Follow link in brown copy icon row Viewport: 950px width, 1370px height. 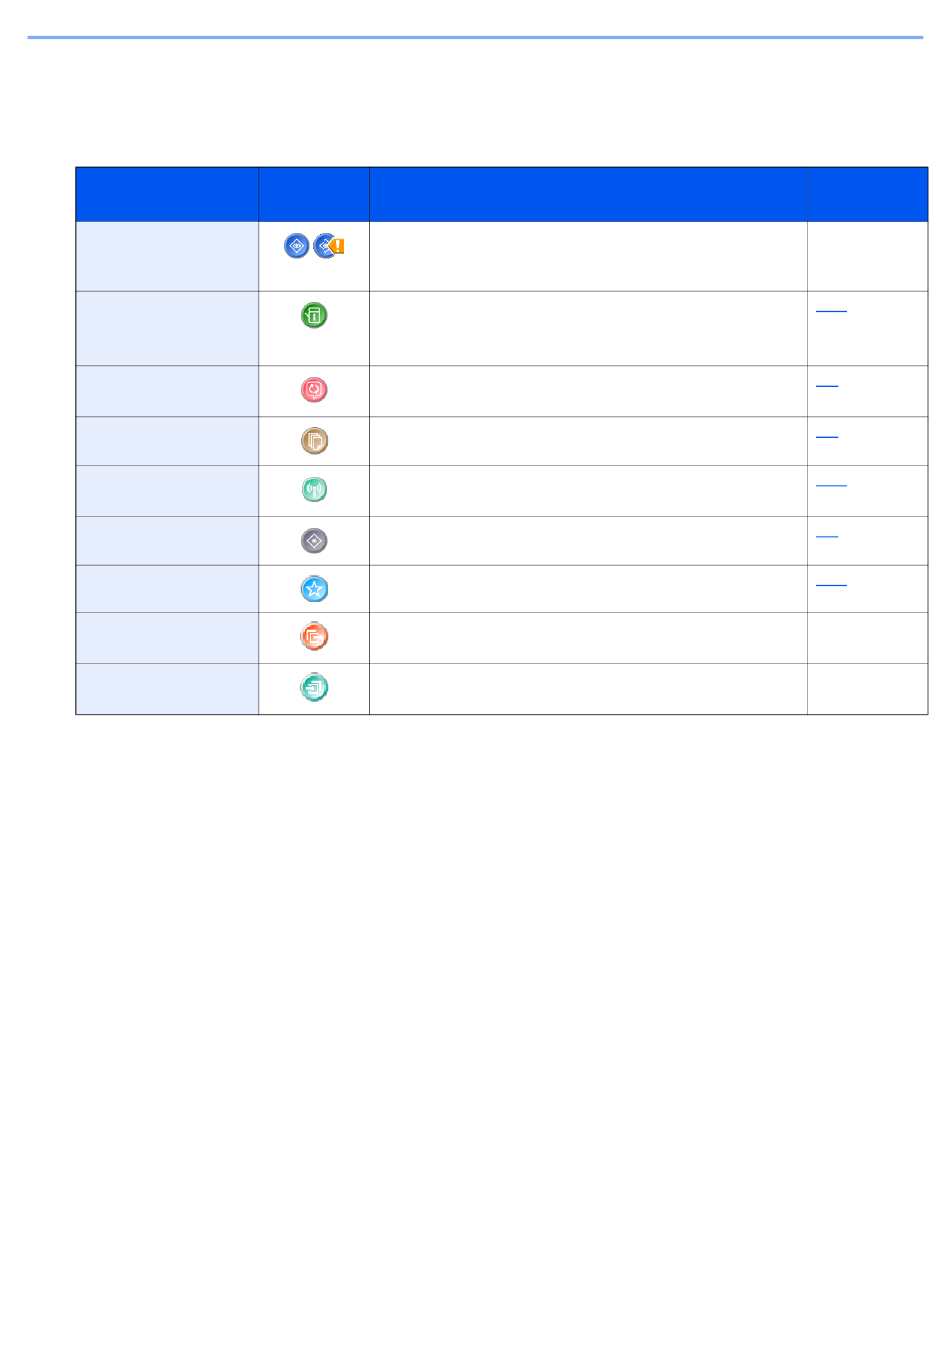tap(827, 434)
